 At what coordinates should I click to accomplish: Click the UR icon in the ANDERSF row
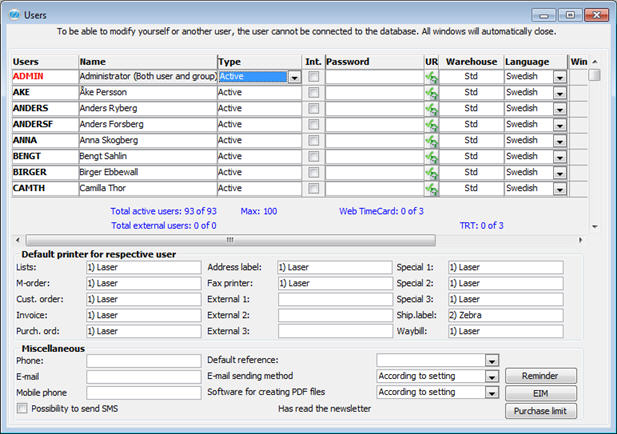coord(432,125)
